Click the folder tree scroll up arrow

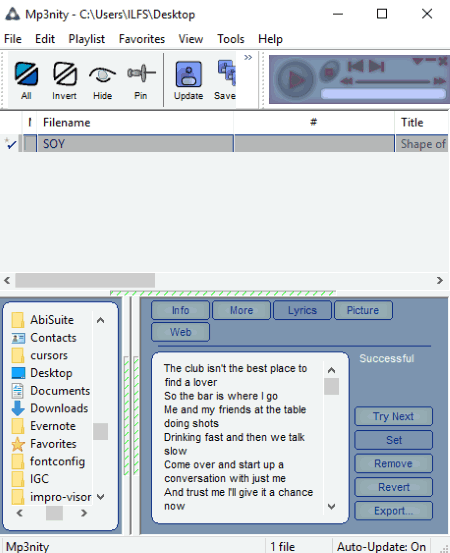coord(101,320)
